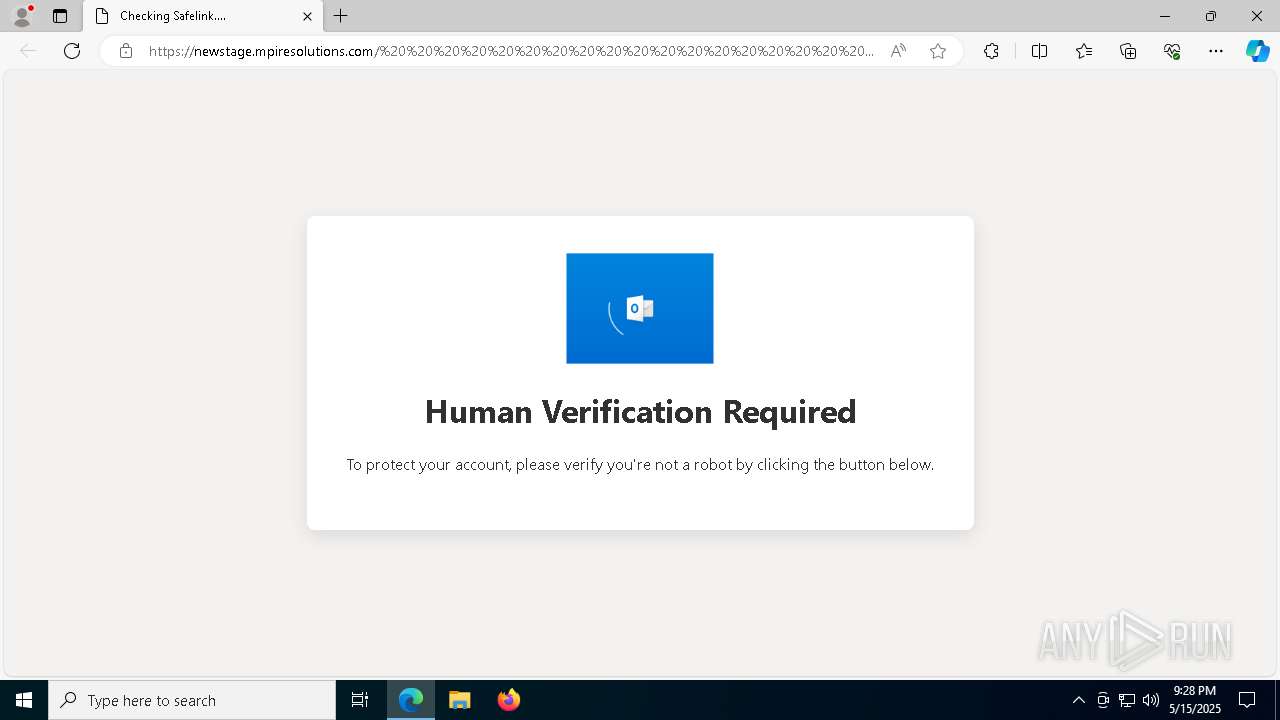Image resolution: width=1280 pixels, height=720 pixels.
Task: Open Task View on taskbar
Action: pyautogui.click(x=360, y=700)
